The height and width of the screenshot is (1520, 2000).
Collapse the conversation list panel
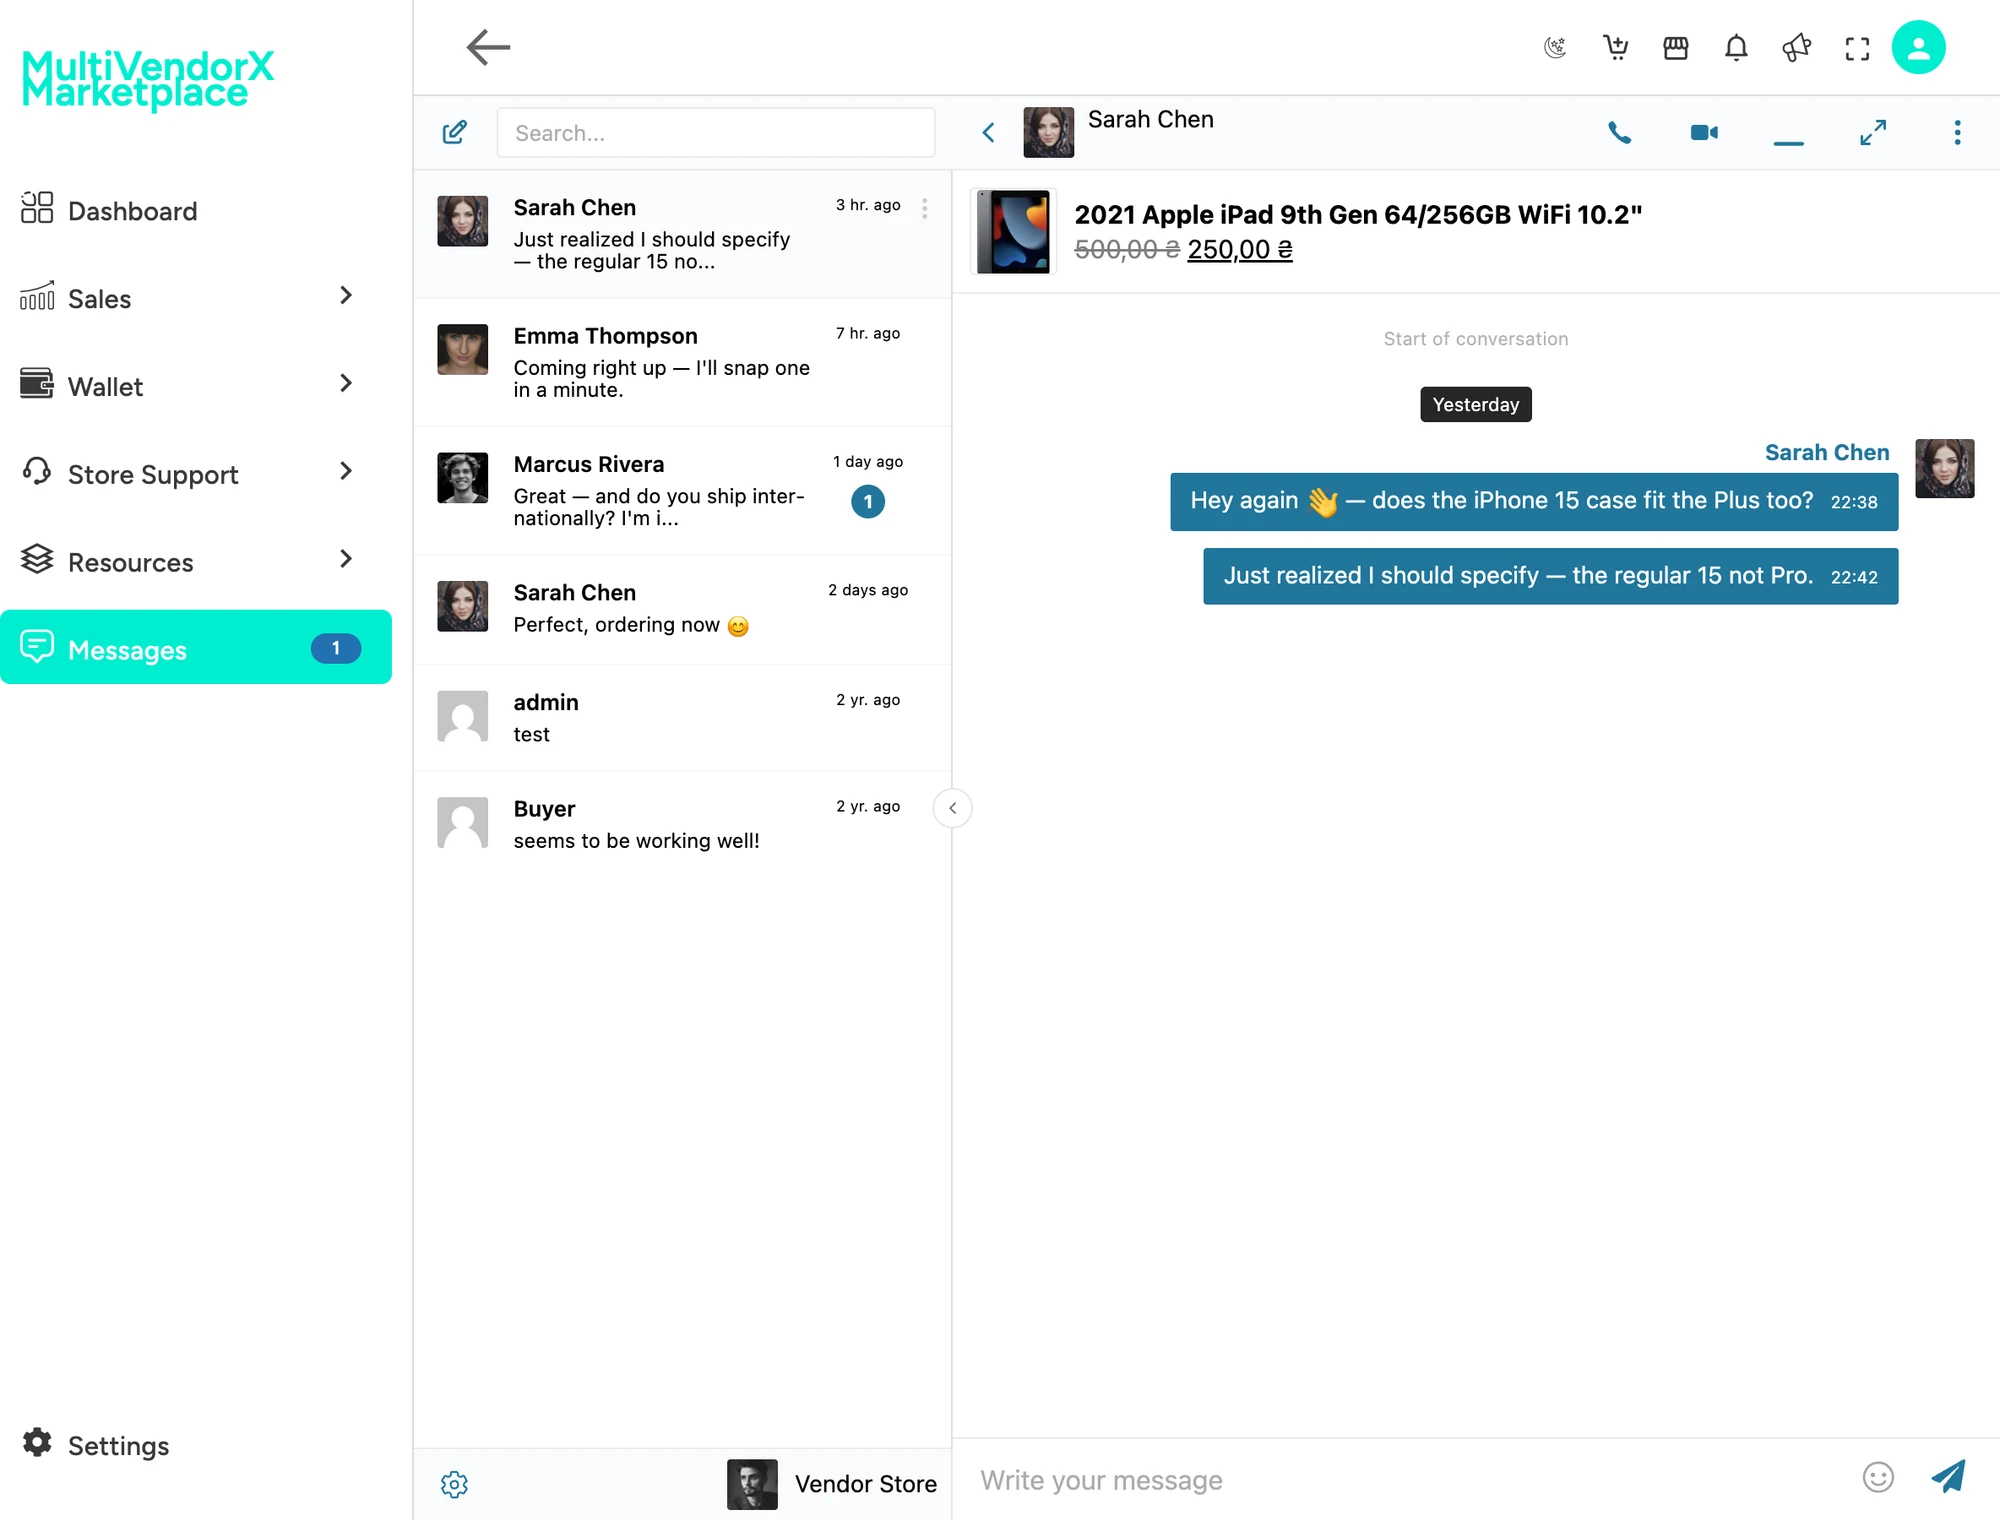(952, 808)
